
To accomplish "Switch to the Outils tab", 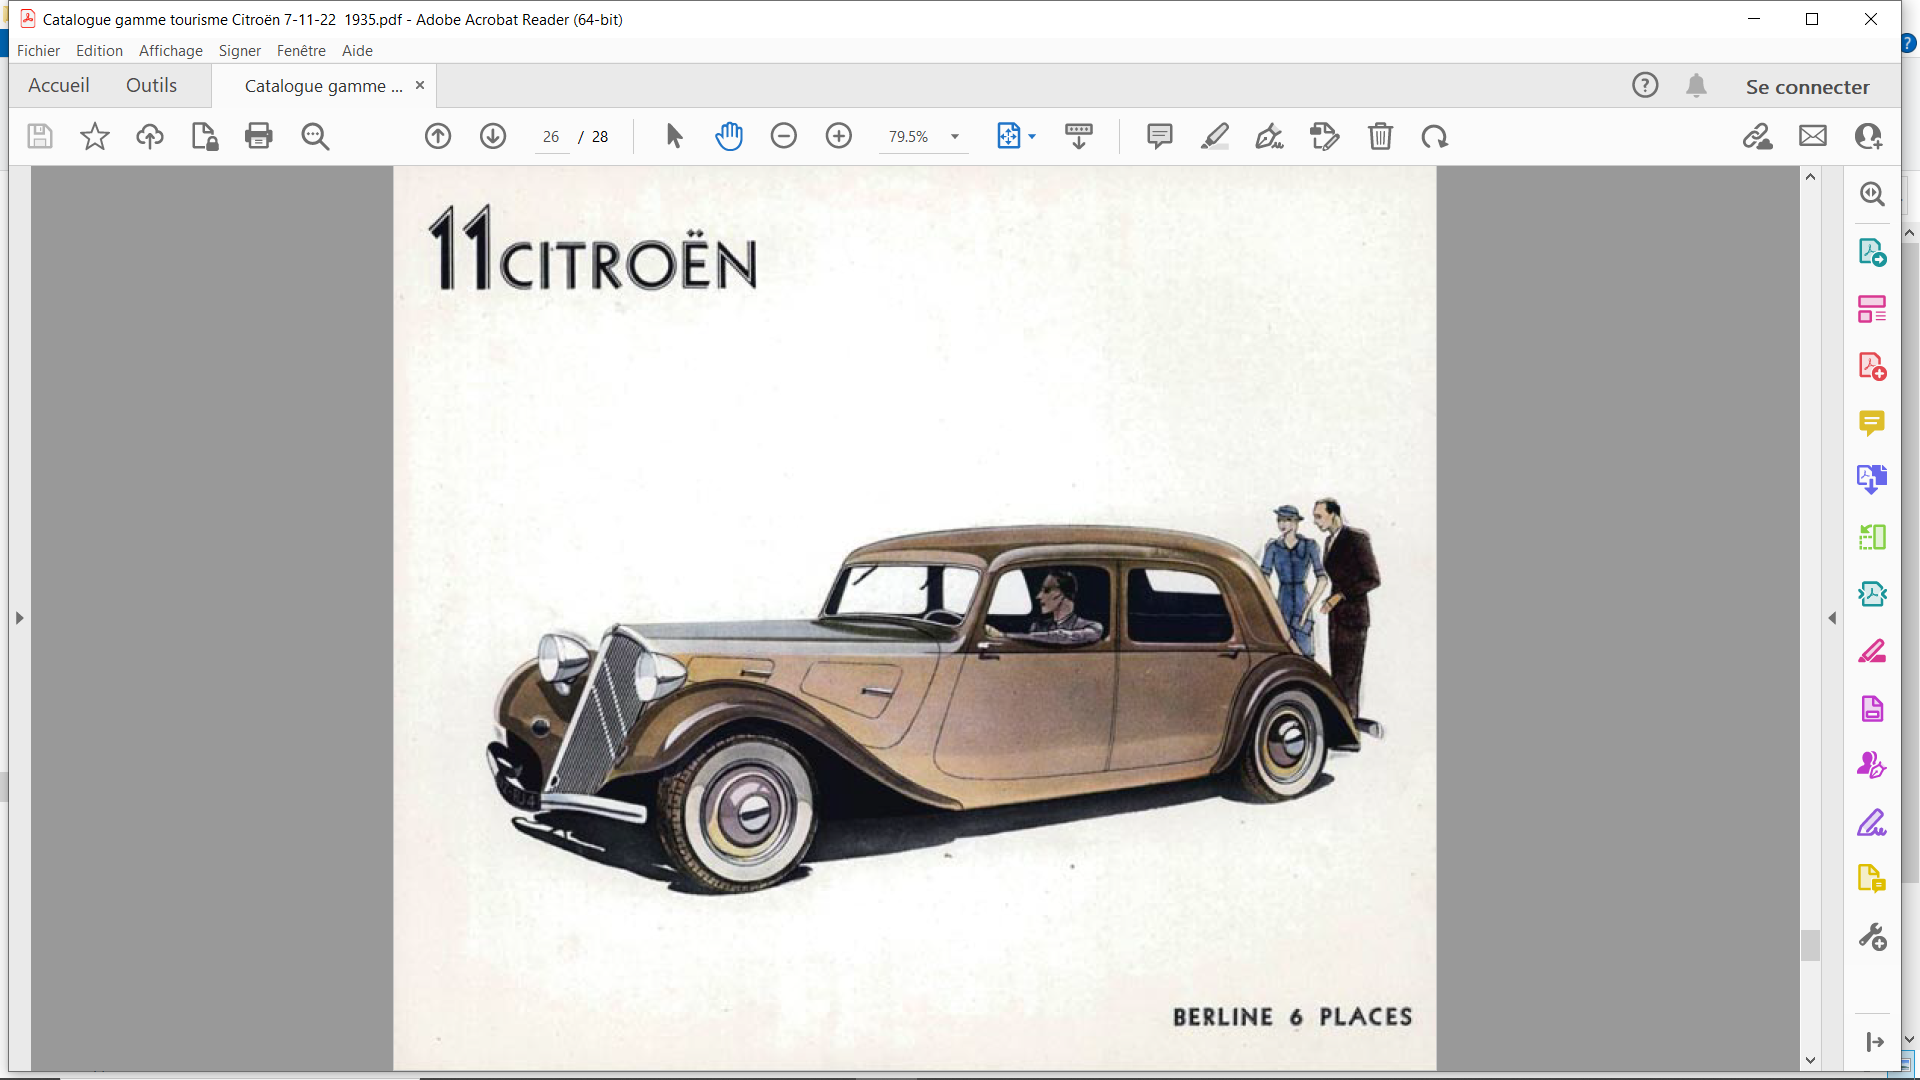I will coord(151,86).
